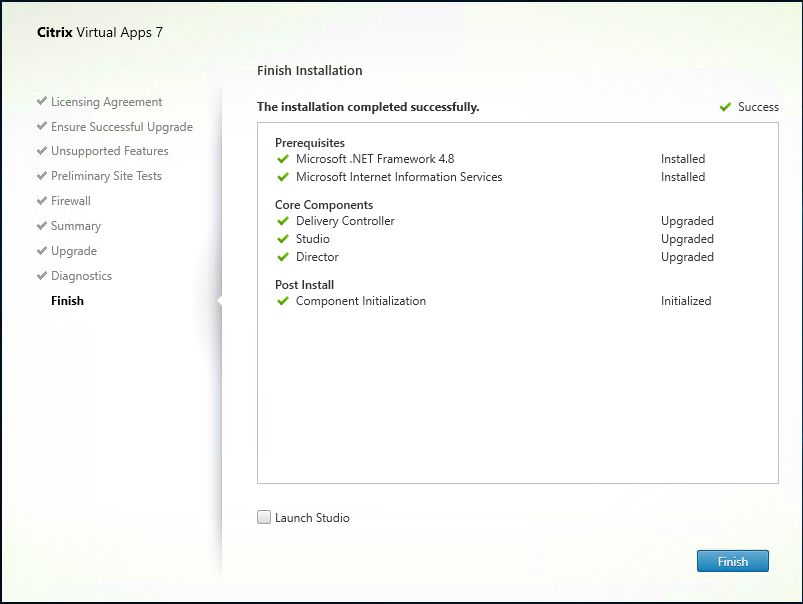
Task: Click the Core Components section heading
Action: pos(324,205)
